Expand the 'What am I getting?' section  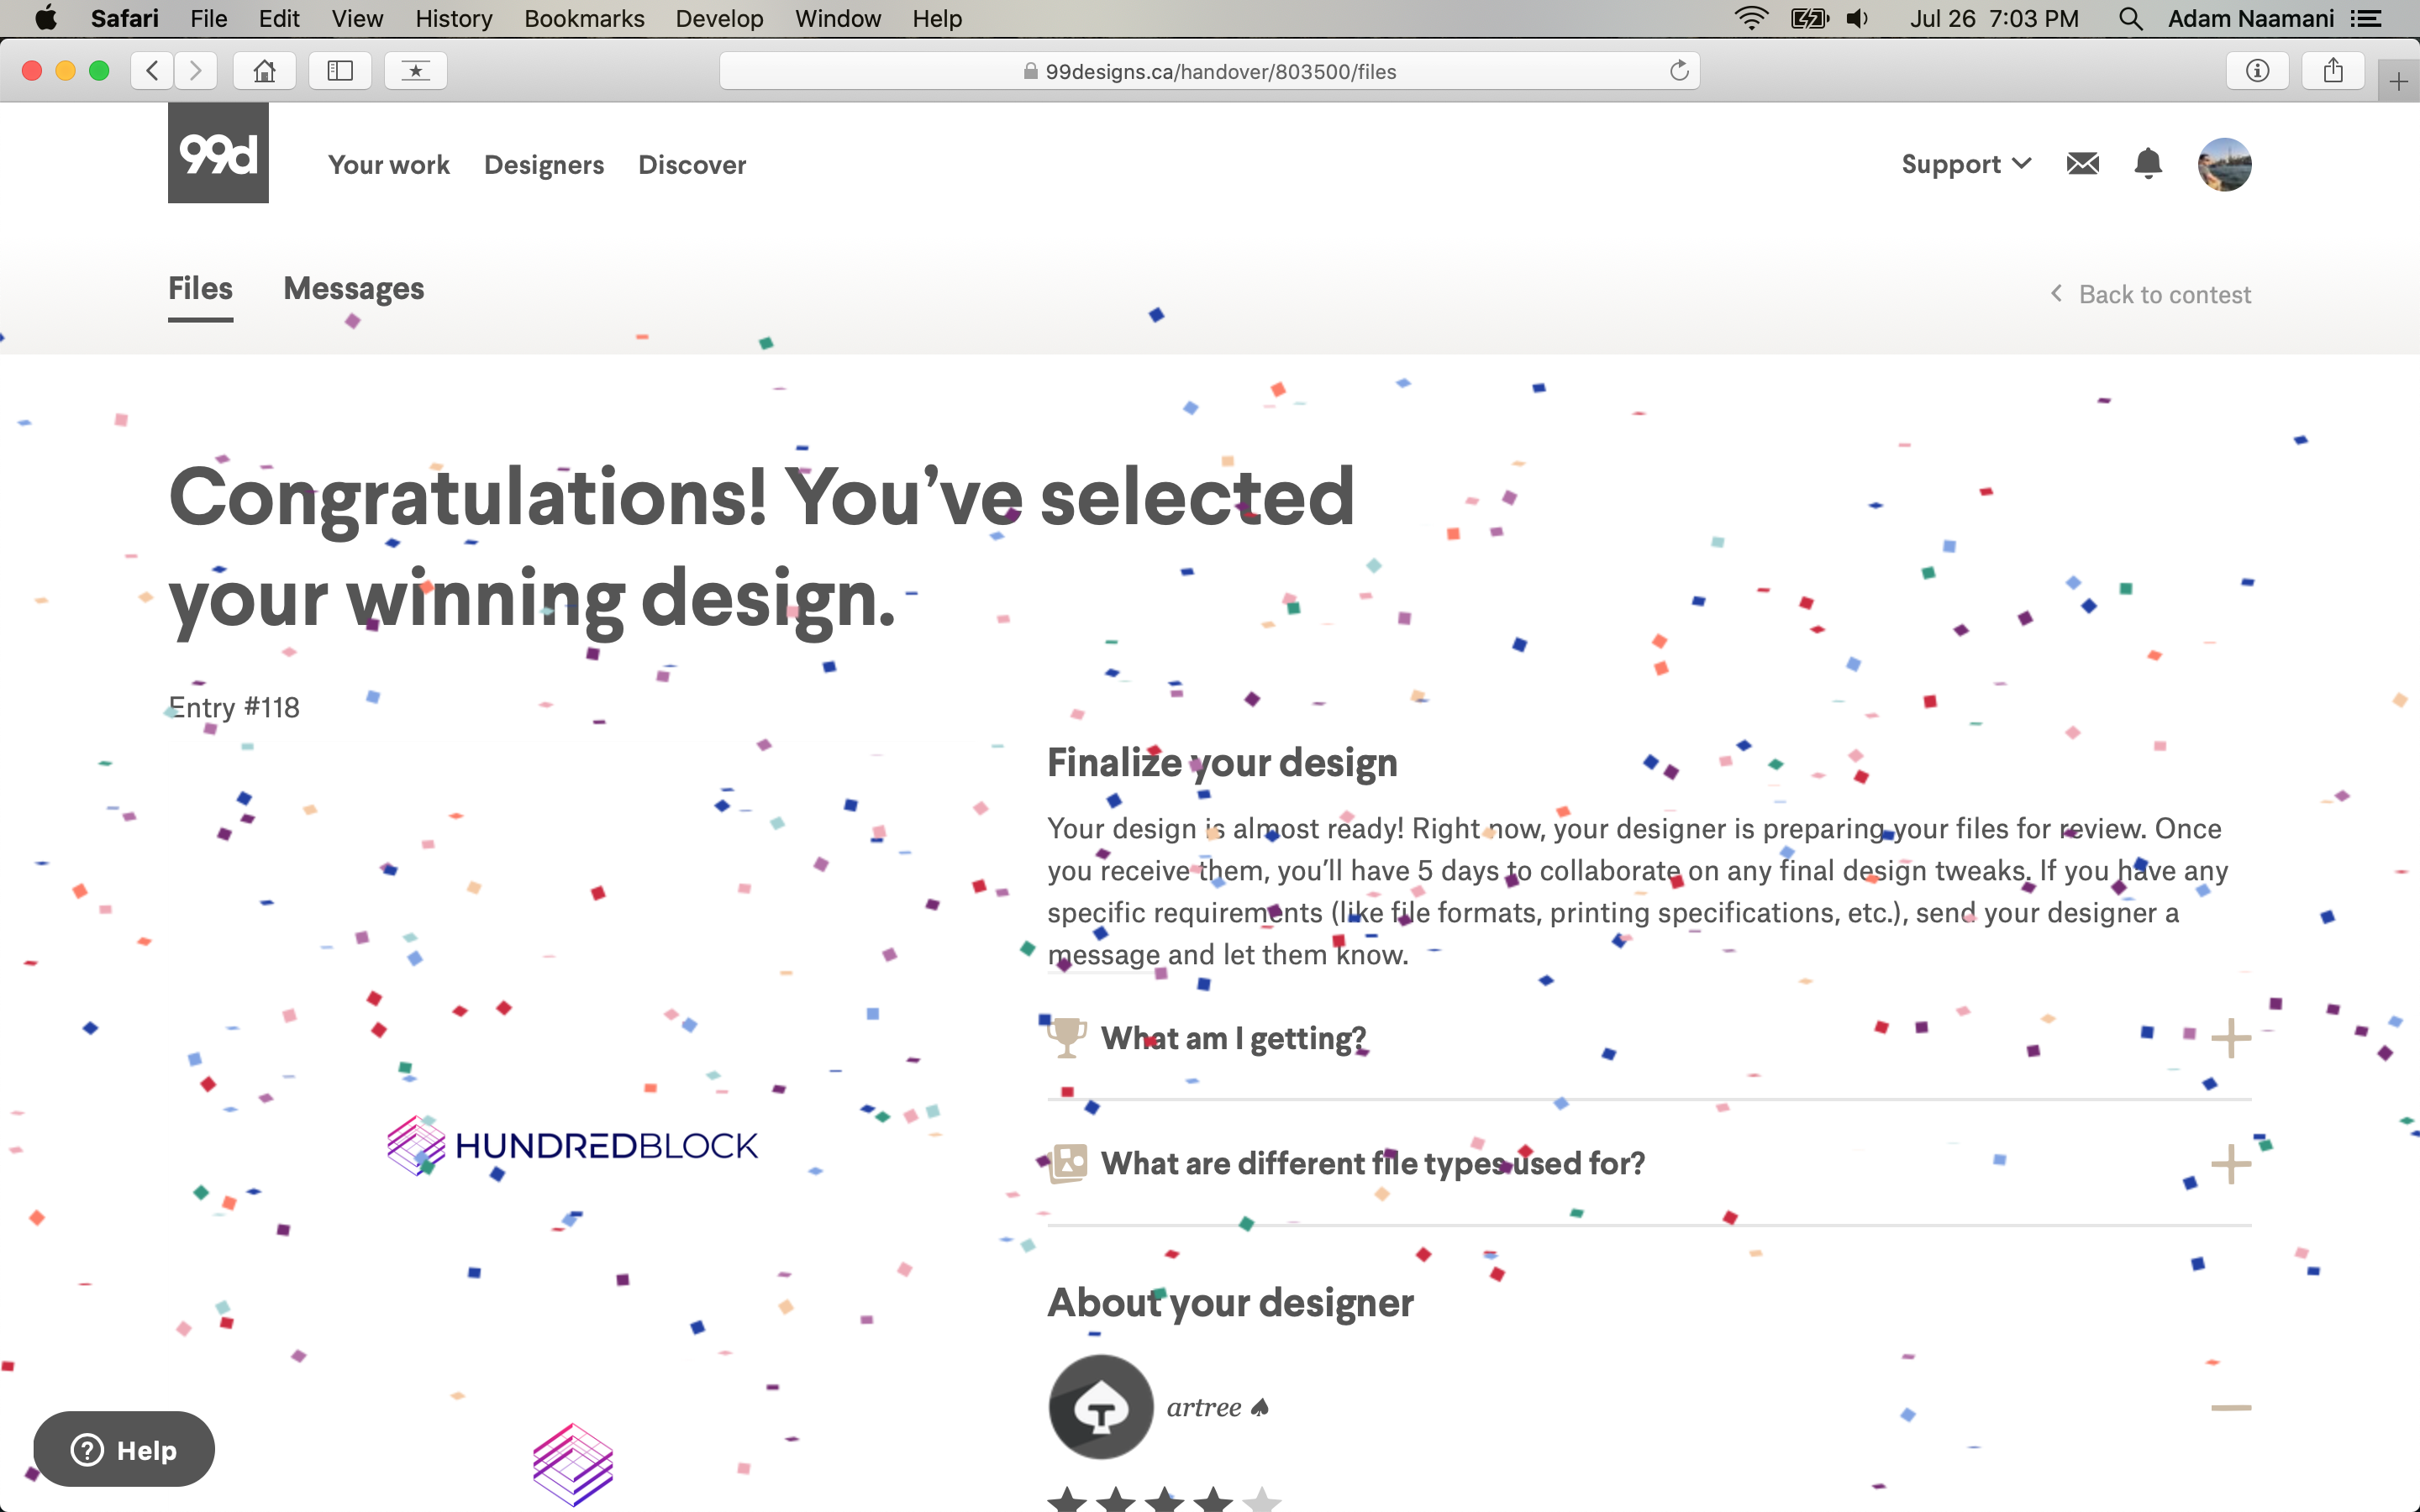(x=2230, y=1038)
